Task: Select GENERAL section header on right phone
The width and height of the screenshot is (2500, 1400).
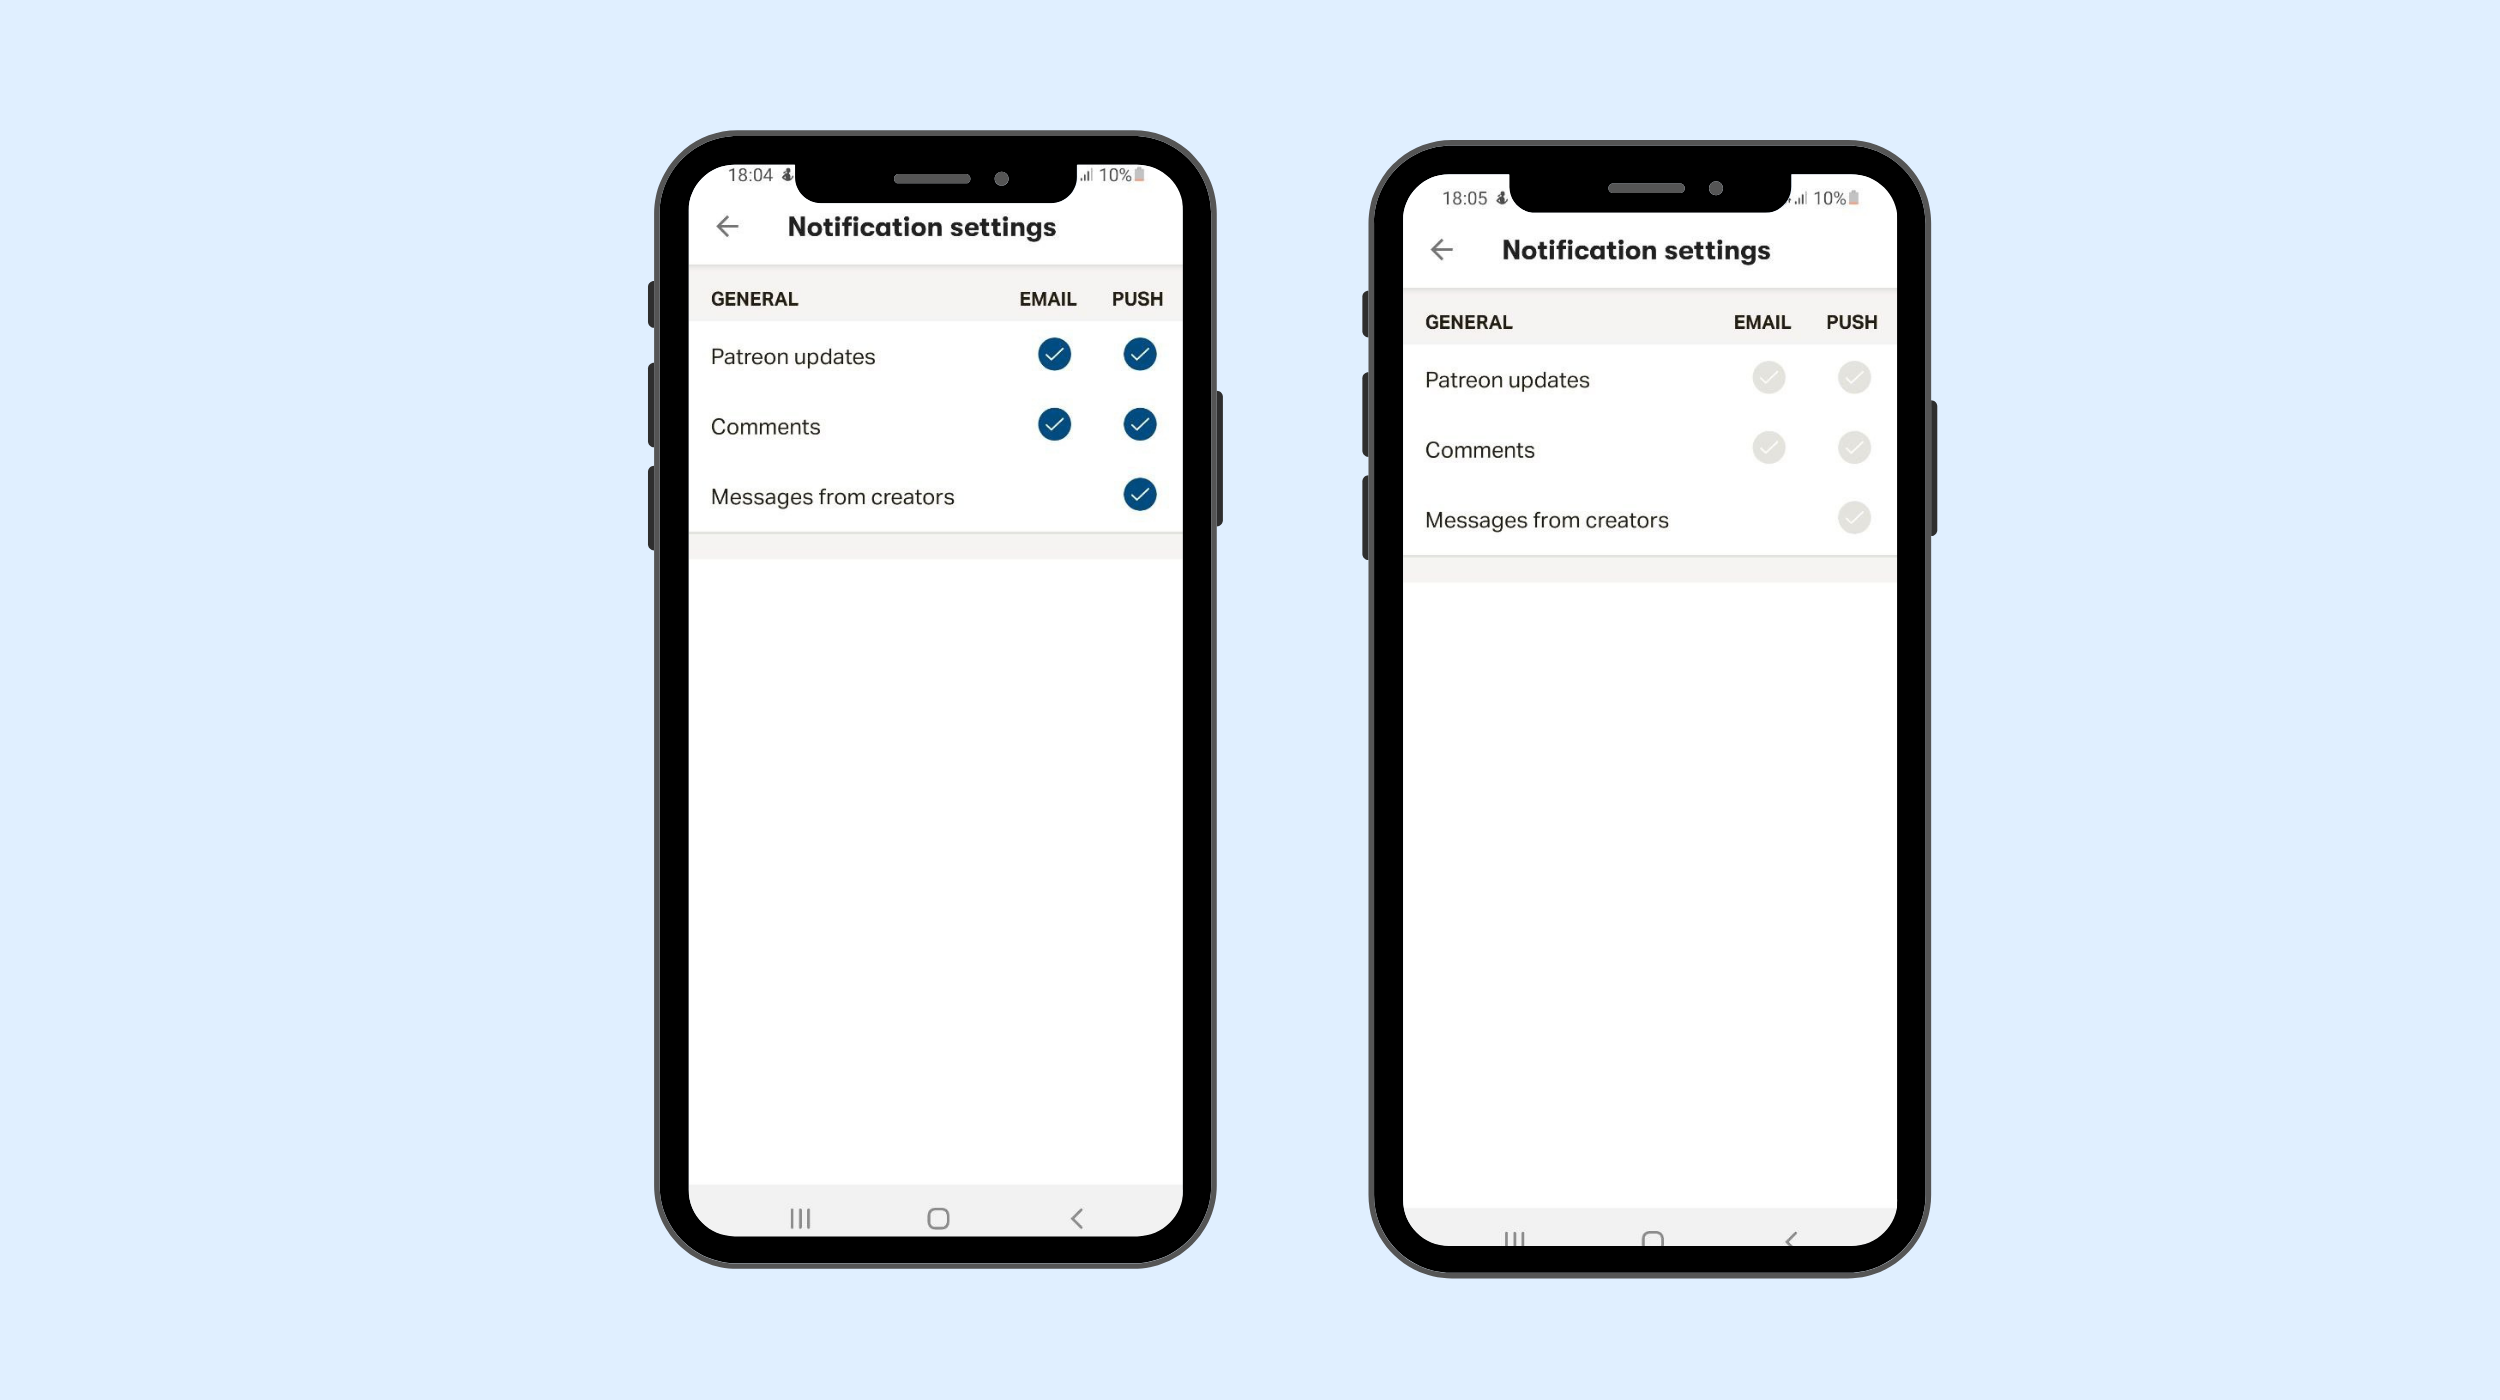Action: (x=1468, y=321)
